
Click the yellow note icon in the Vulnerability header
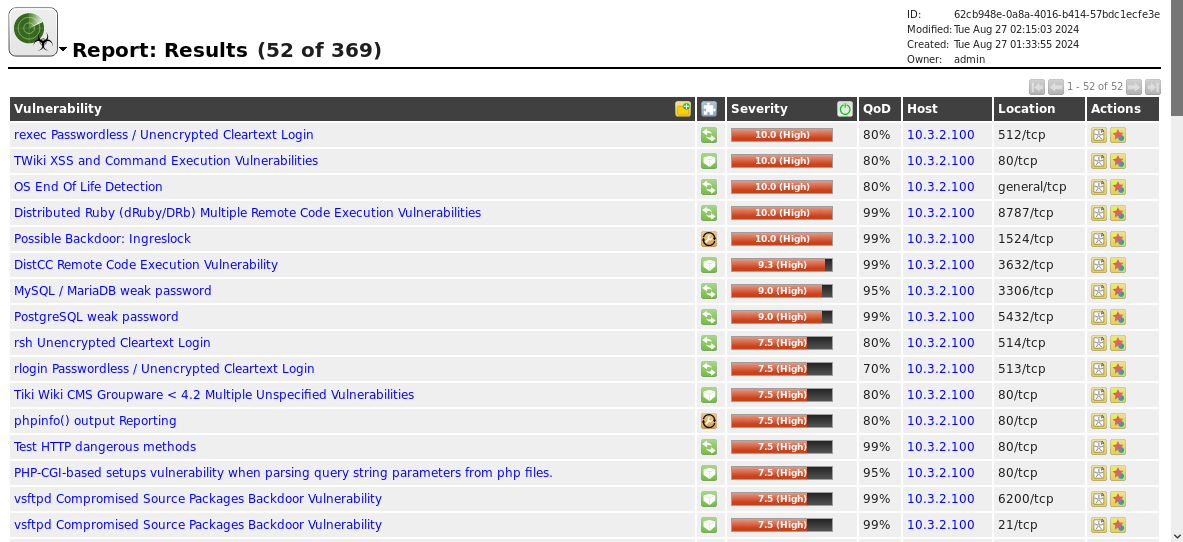(683, 109)
